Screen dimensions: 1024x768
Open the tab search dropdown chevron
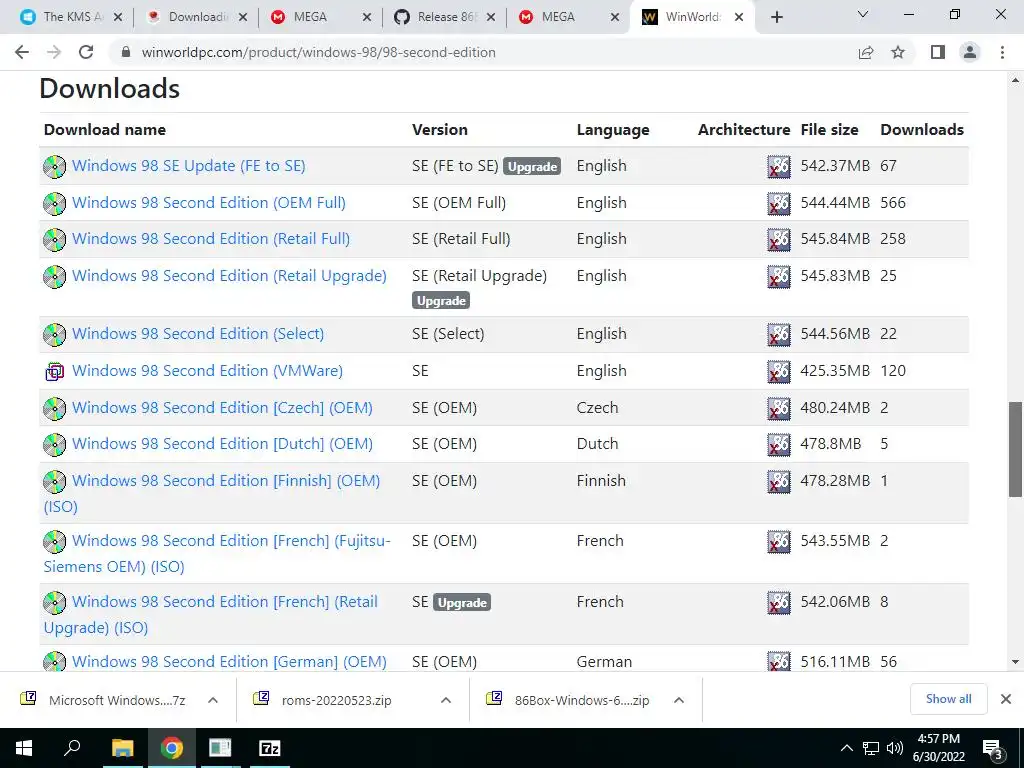coord(863,15)
